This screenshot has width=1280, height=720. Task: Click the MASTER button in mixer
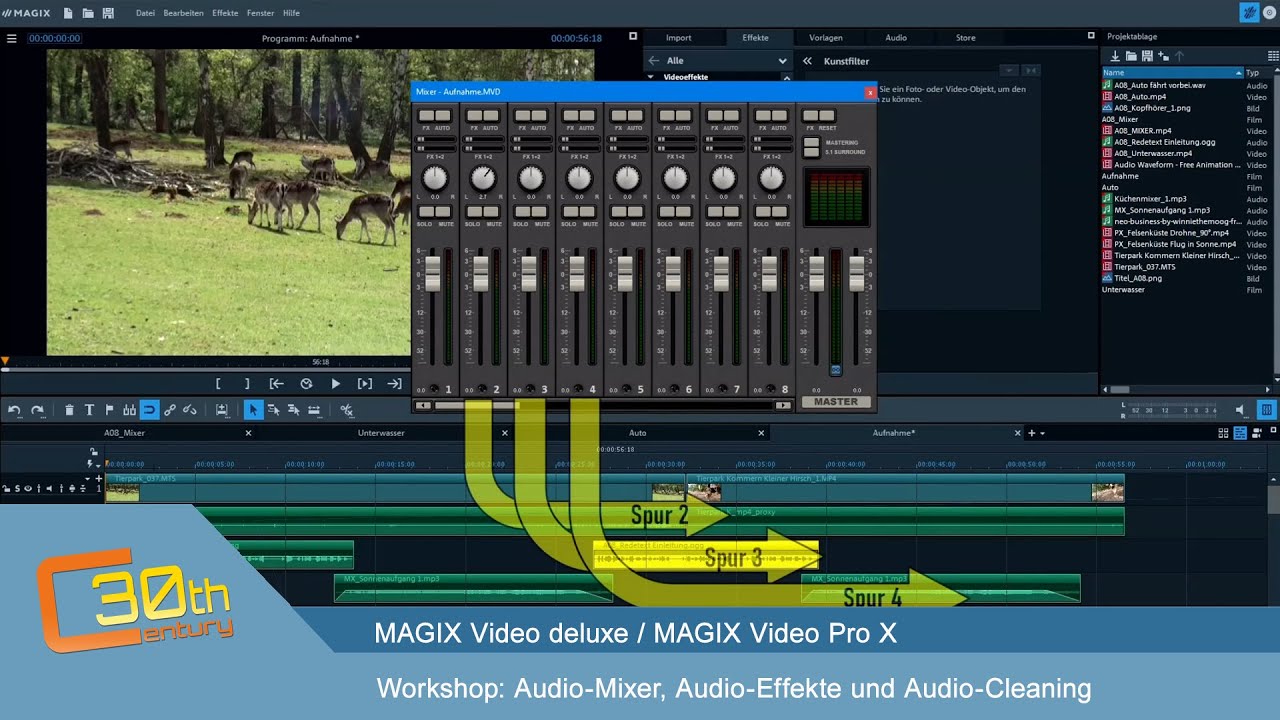836,402
